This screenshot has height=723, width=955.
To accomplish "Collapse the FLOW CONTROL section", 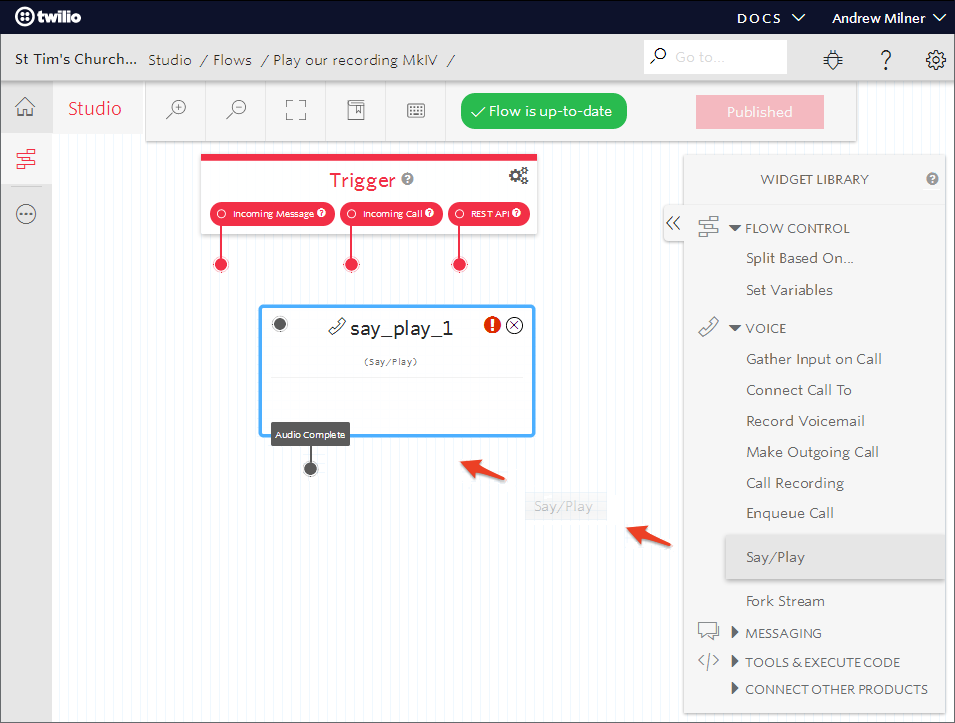I will (735, 228).
